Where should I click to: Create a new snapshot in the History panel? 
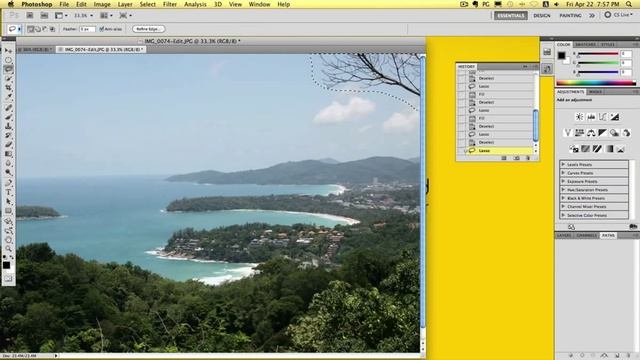click(x=516, y=158)
